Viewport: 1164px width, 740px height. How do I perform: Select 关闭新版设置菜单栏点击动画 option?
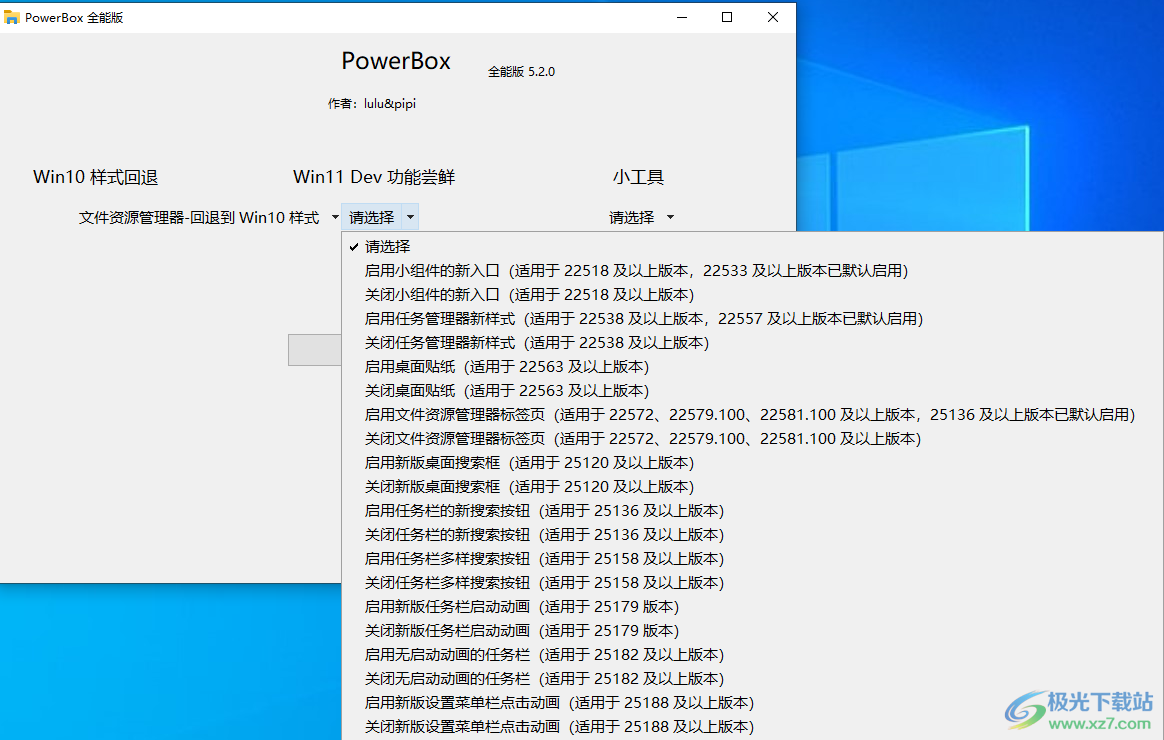tap(753, 727)
